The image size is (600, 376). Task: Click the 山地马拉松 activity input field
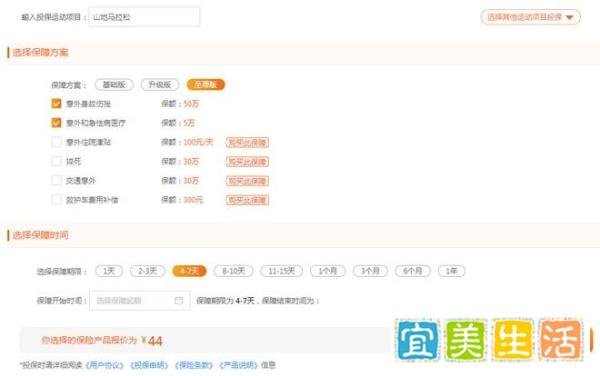coord(144,17)
